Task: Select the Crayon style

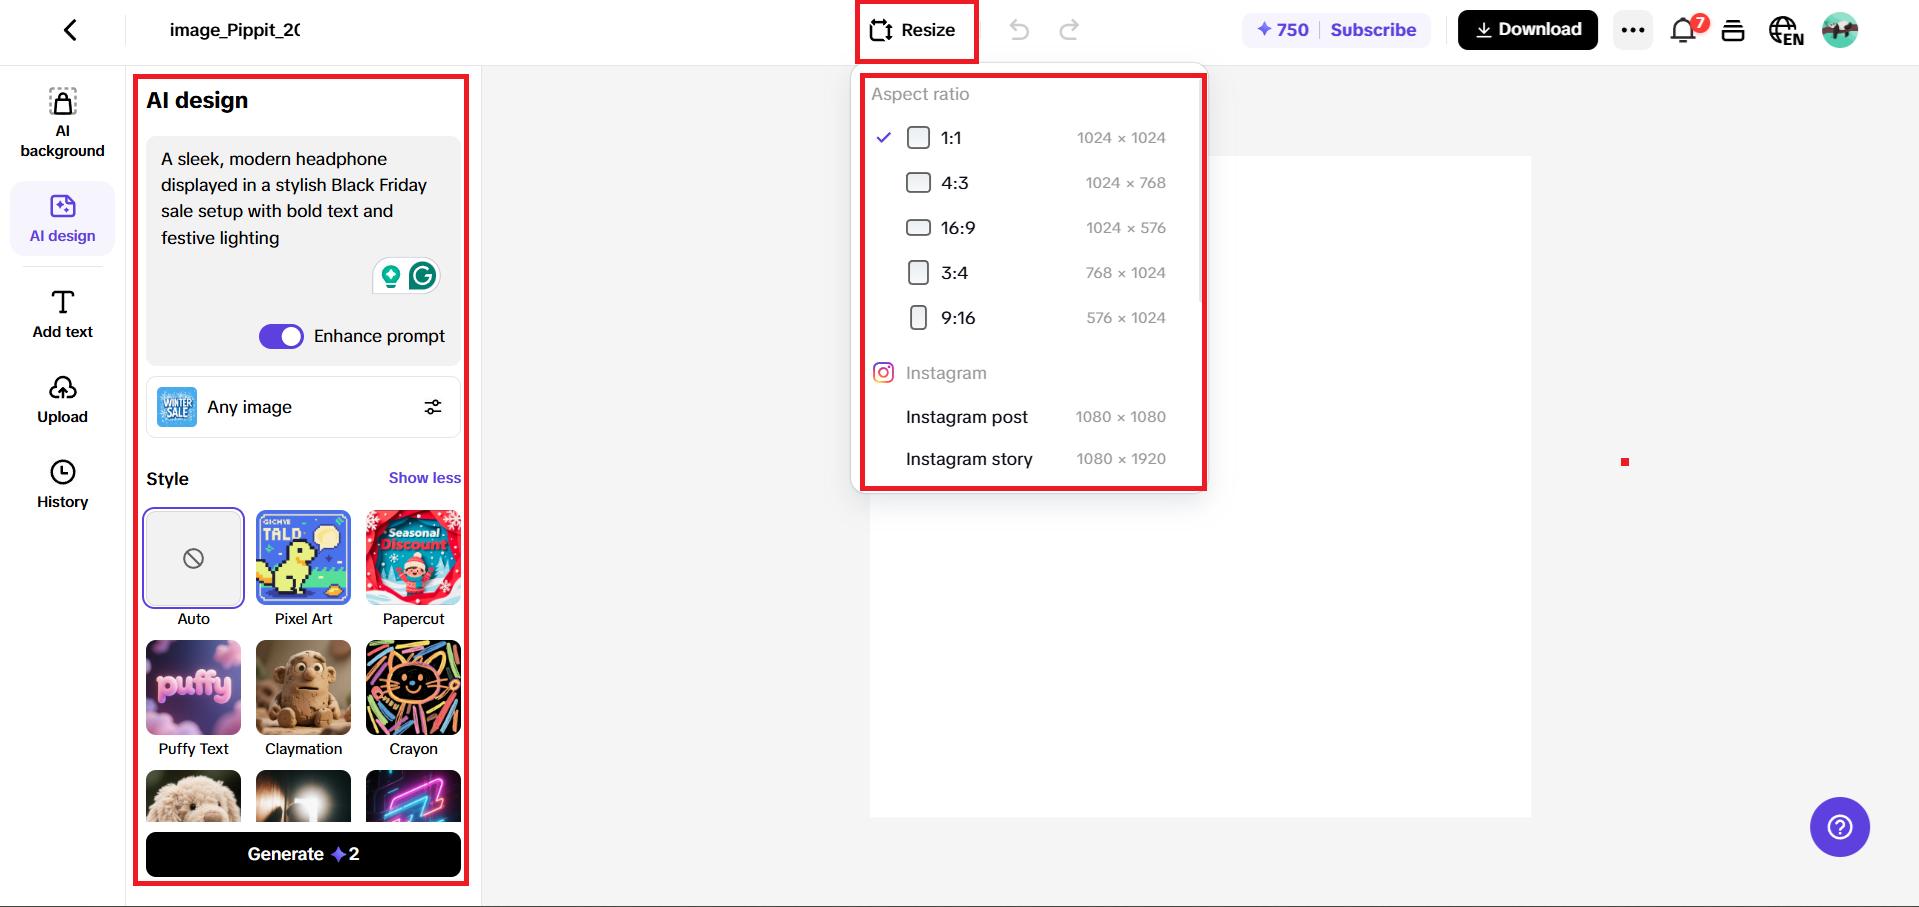Action: pos(413,688)
